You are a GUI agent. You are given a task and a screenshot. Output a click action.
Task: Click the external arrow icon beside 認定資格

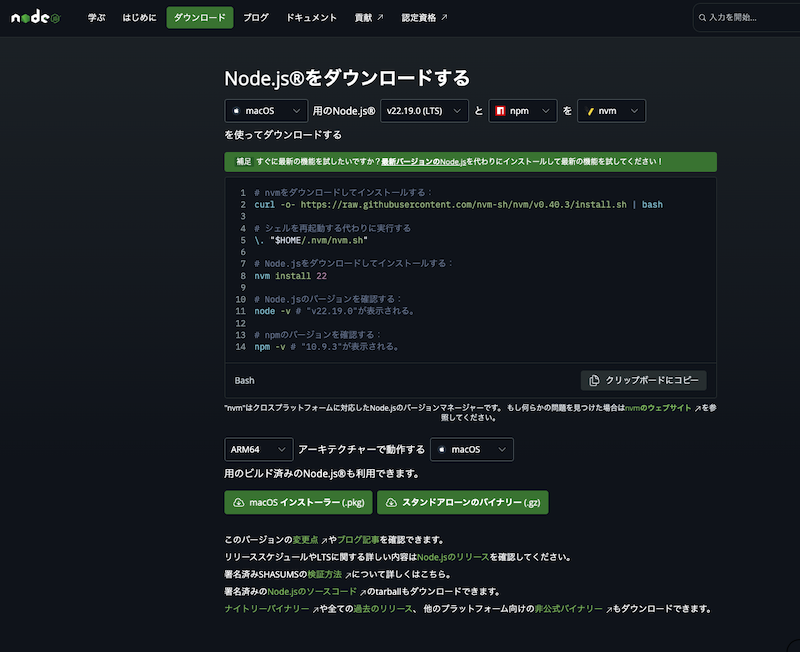tap(444, 18)
